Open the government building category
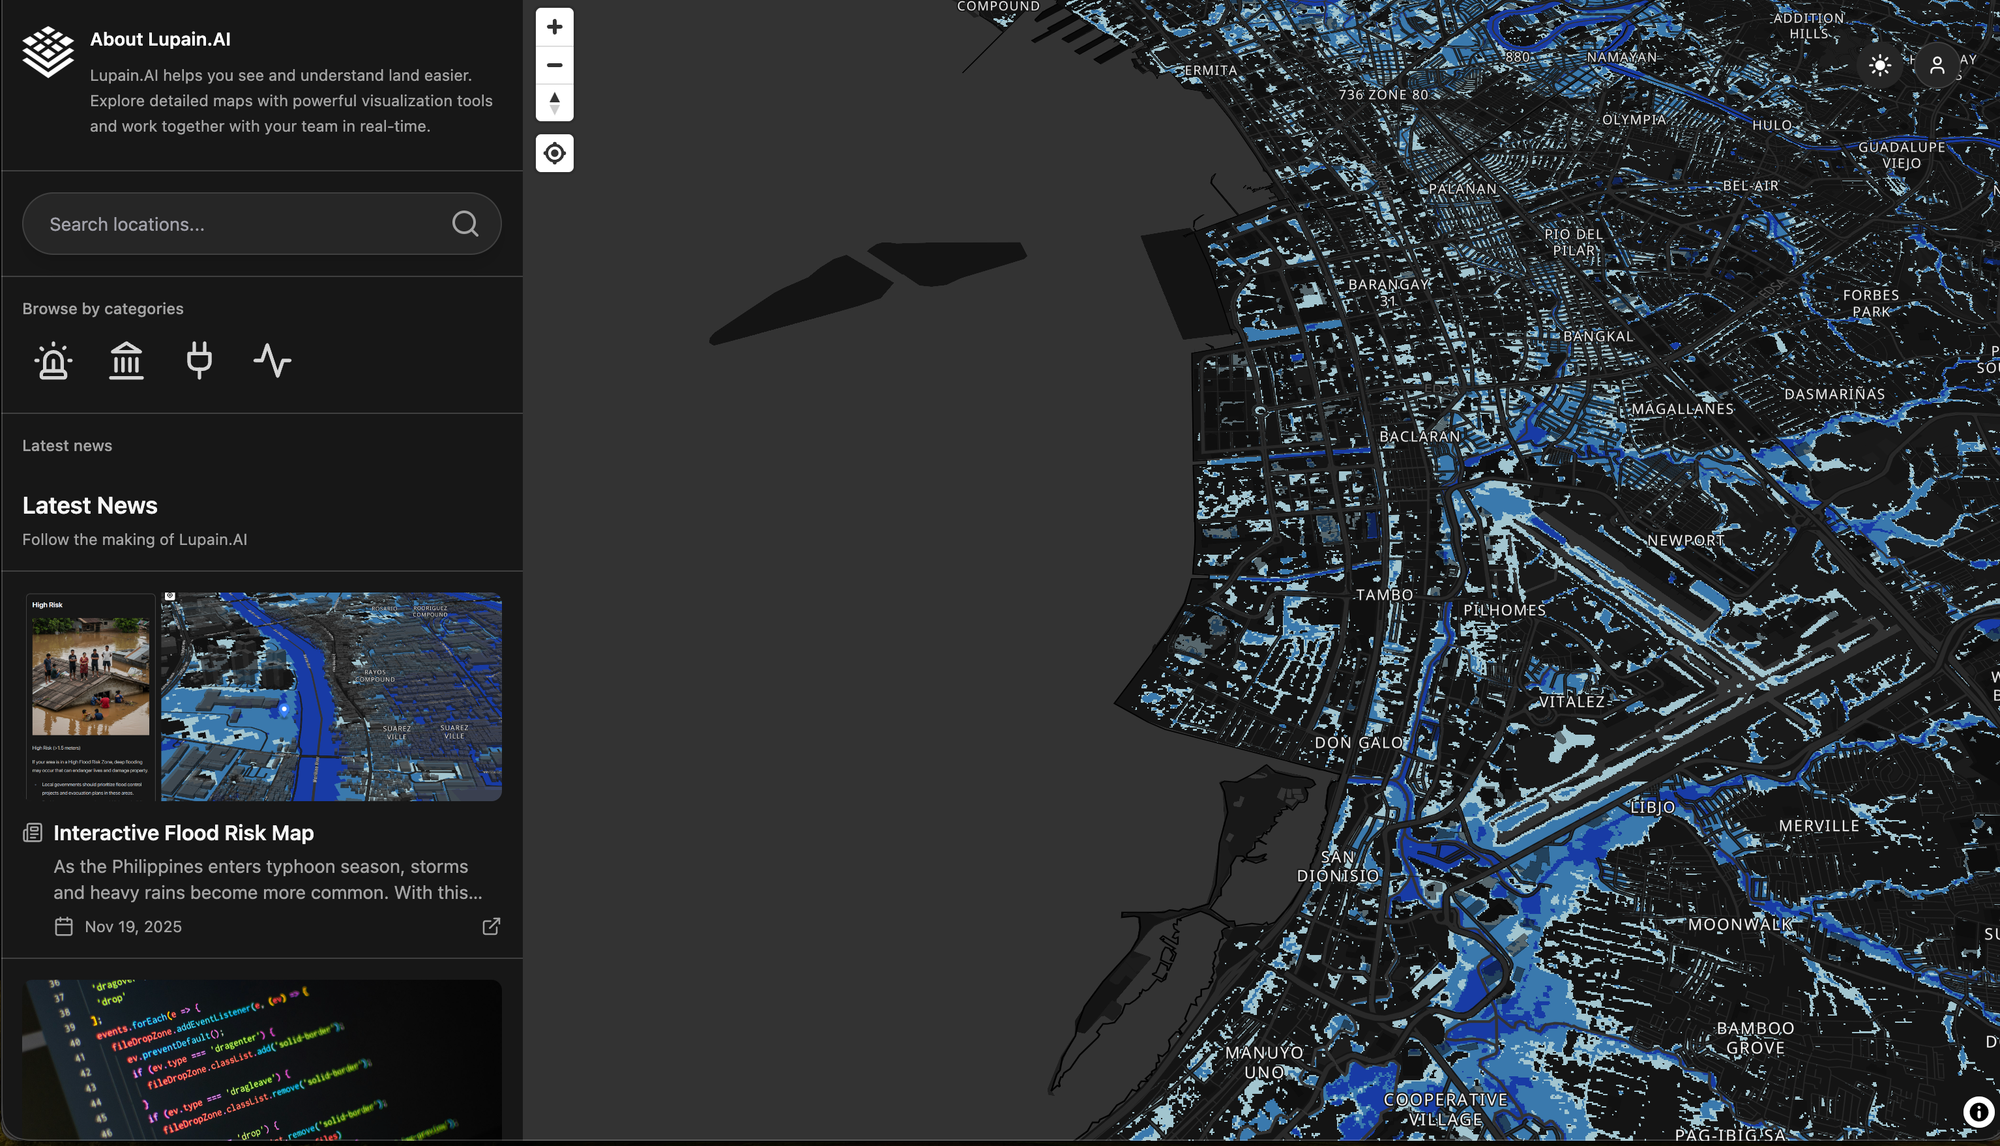 click(126, 360)
